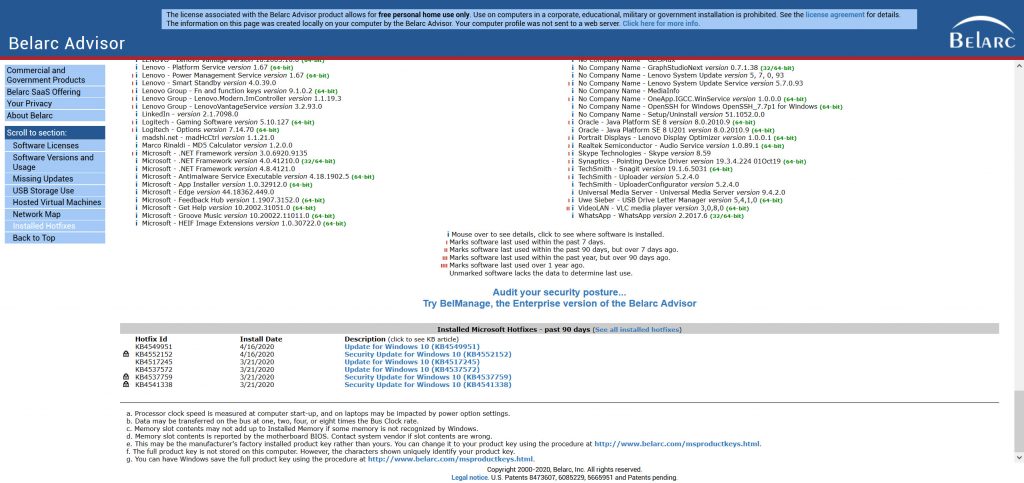Click the Belarc logo in header

pos(982,33)
